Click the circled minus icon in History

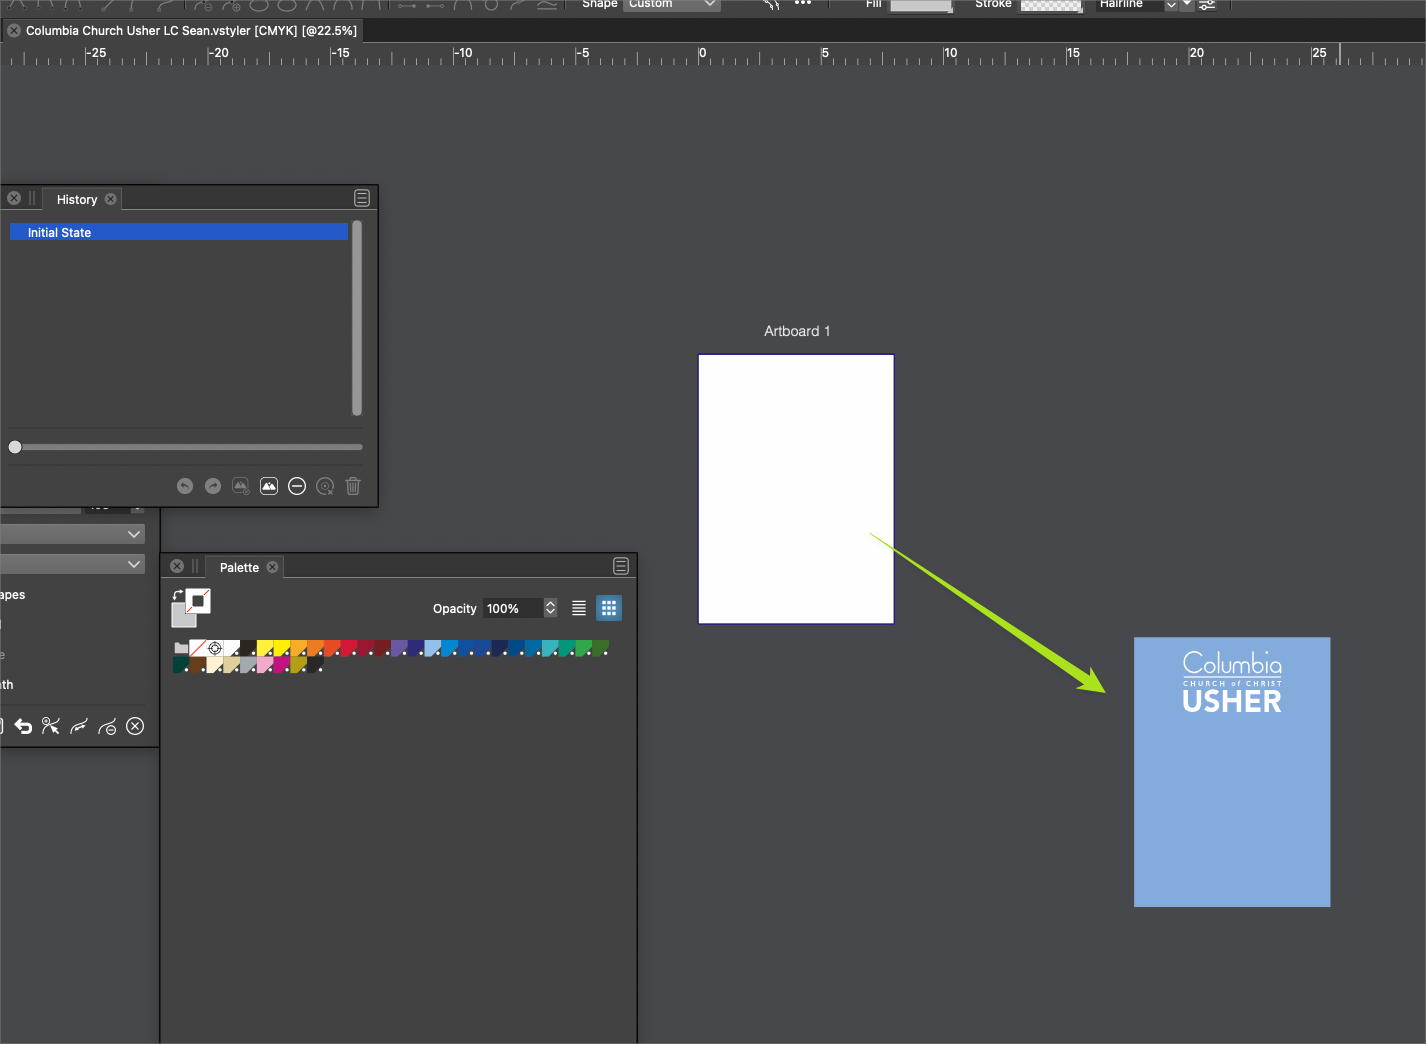click(297, 486)
